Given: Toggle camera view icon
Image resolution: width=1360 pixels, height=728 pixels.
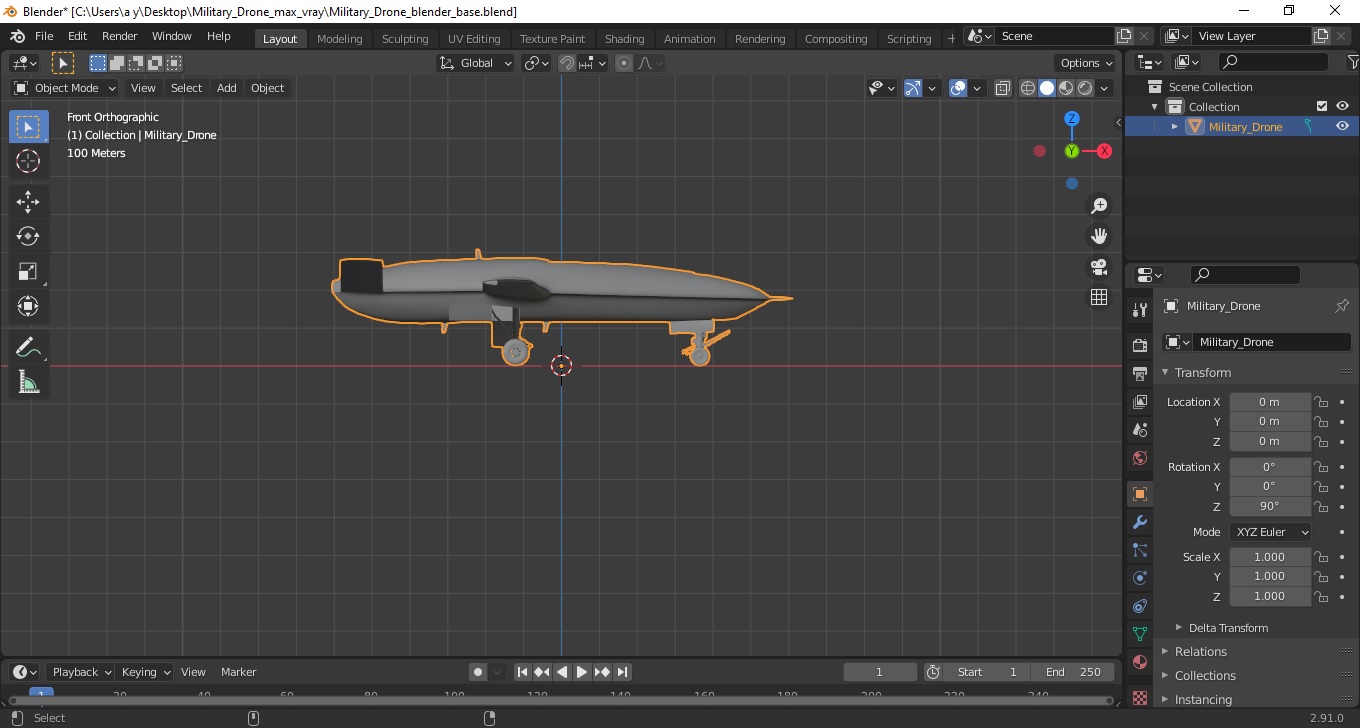Looking at the screenshot, I should pyautogui.click(x=1099, y=267).
